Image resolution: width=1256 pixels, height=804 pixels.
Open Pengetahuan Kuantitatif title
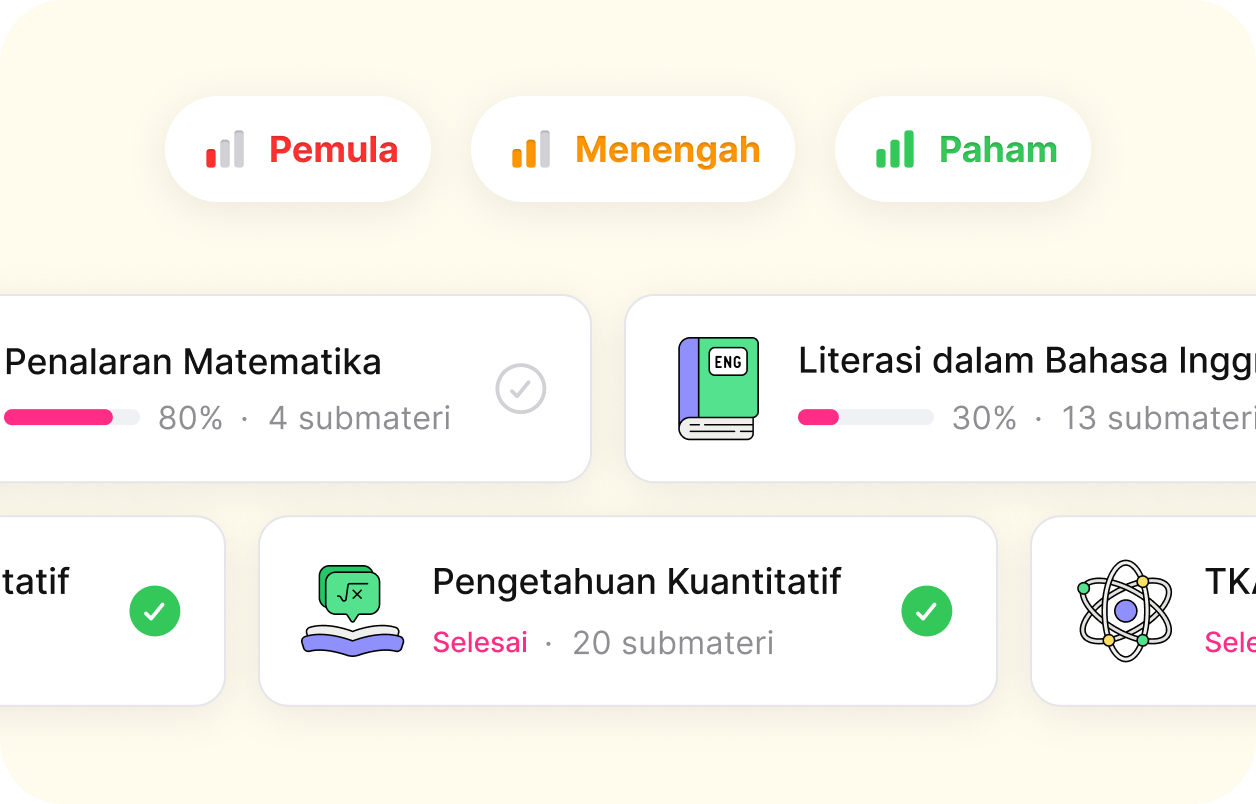pos(636,582)
